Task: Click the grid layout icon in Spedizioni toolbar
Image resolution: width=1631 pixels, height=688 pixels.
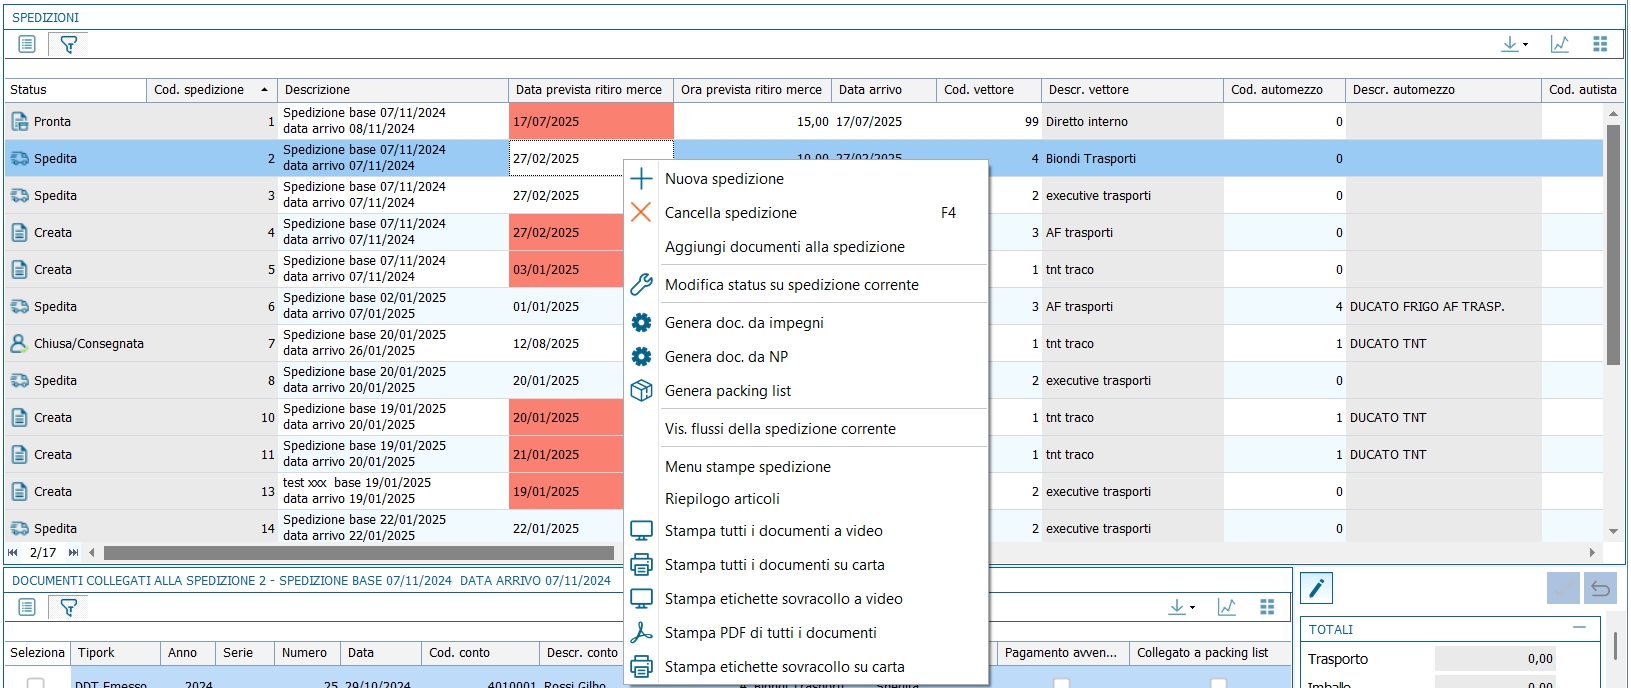Action: [1600, 44]
